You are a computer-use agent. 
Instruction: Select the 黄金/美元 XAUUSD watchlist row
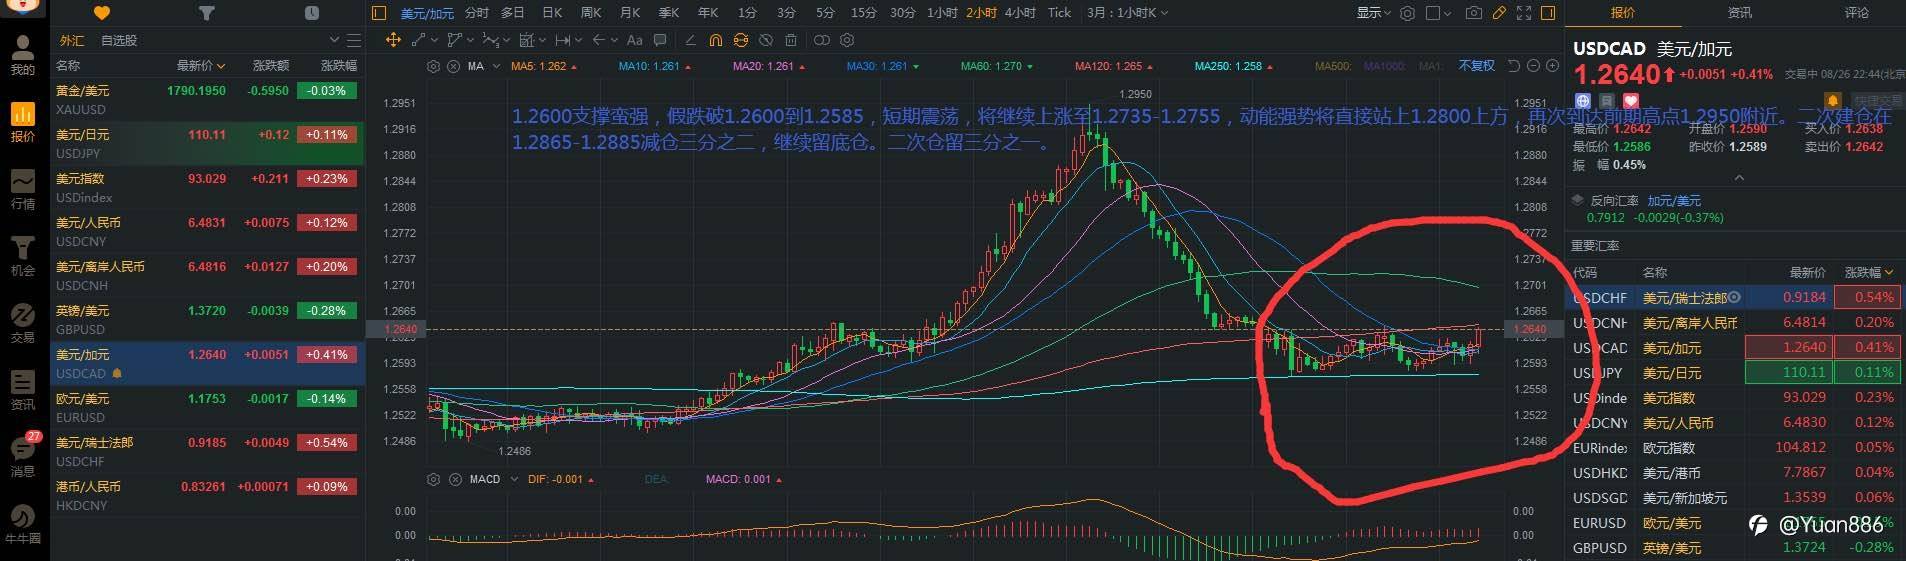pos(206,100)
